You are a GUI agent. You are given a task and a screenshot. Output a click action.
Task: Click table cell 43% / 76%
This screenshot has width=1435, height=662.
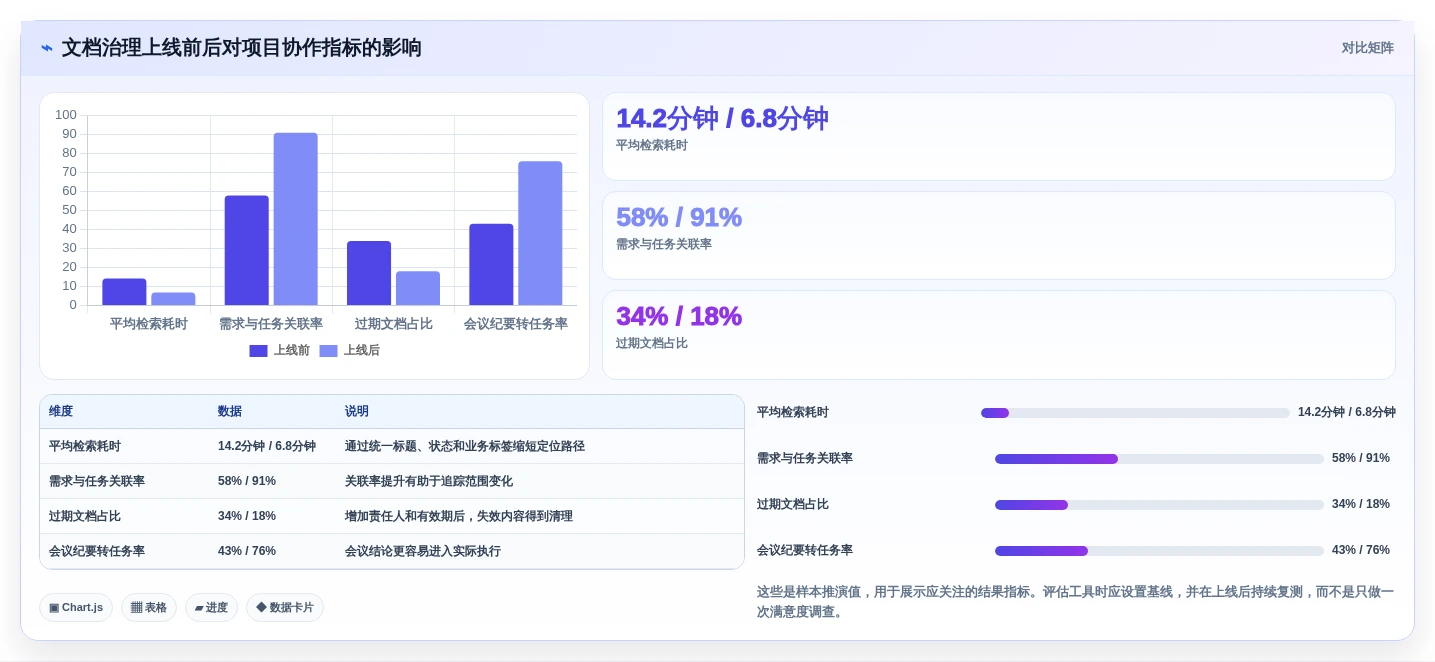click(247, 552)
